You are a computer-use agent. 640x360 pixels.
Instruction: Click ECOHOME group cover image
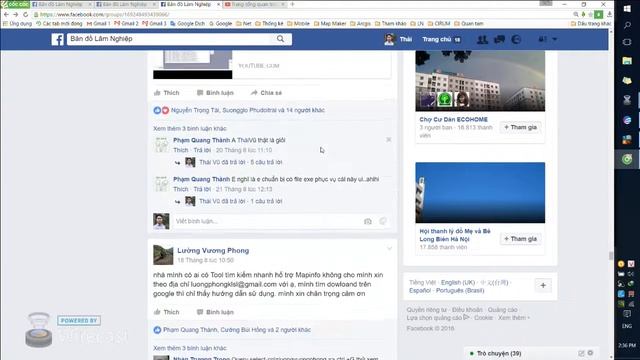pyautogui.click(x=480, y=81)
